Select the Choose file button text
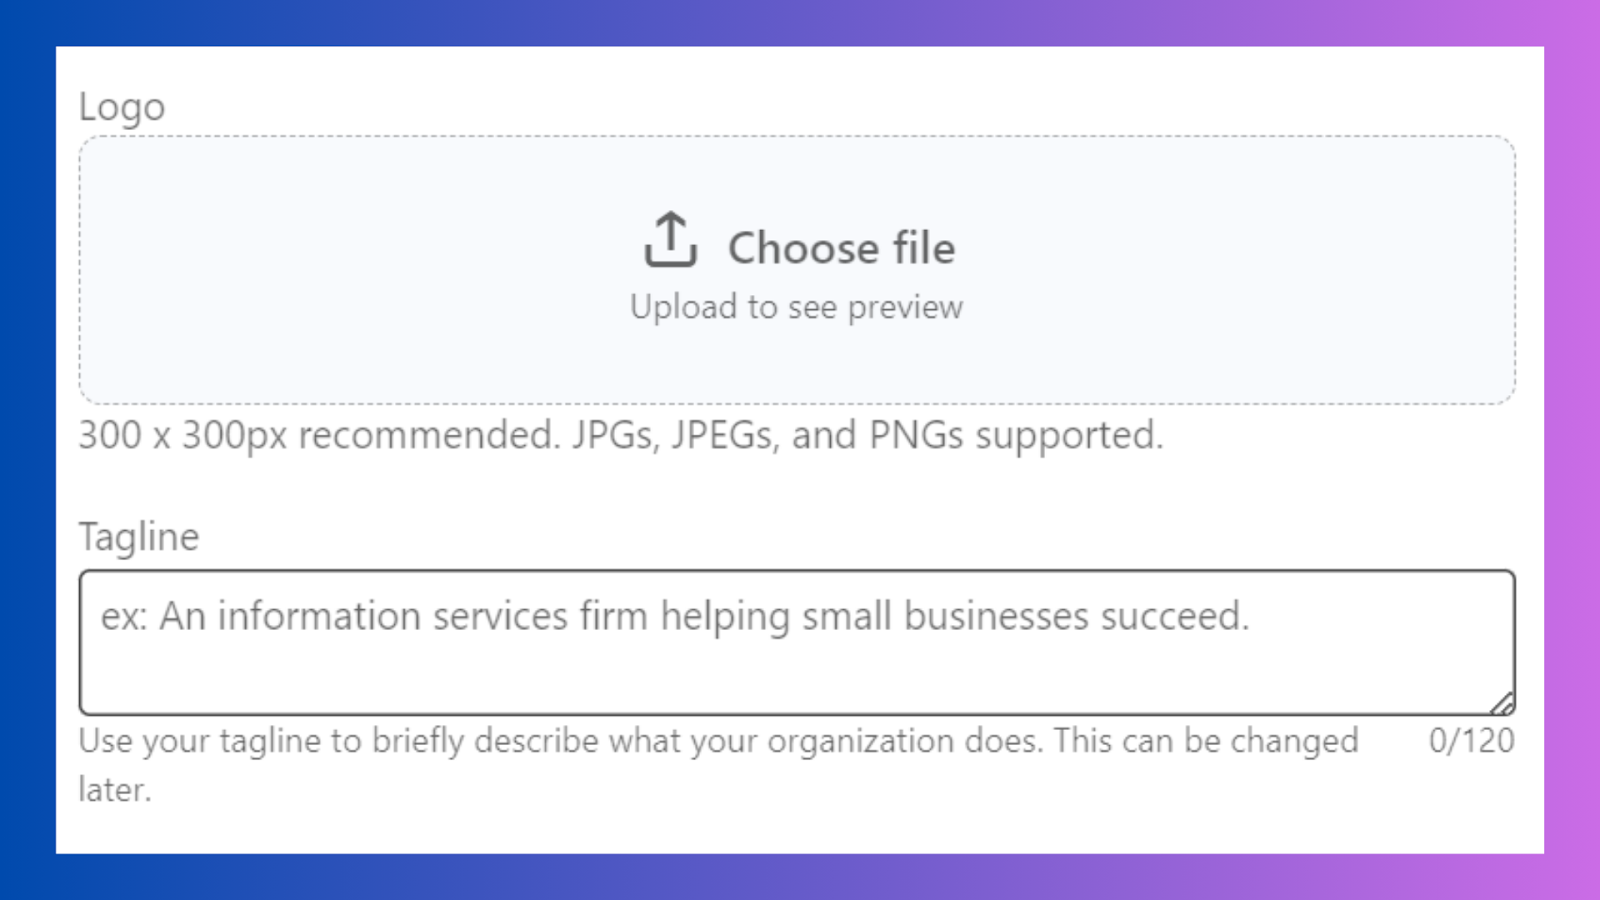1600x900 pixels. 841,248
